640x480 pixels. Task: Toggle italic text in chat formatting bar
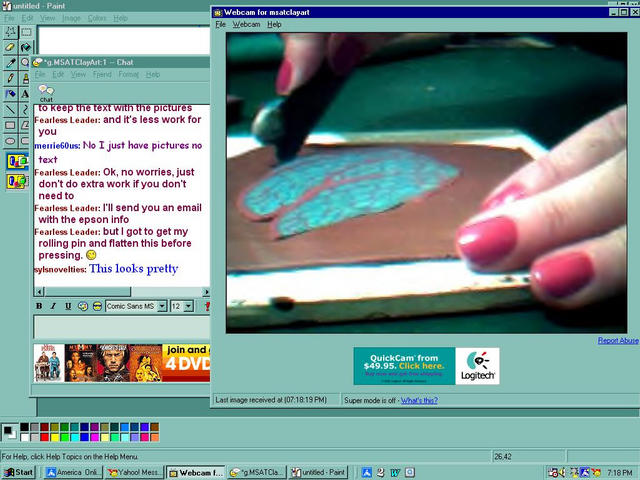pyautogui.click(x=53, y=306)
